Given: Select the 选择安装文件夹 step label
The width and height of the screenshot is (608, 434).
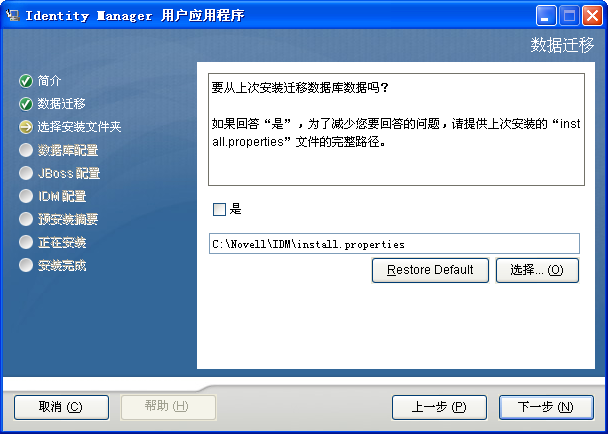Looking at the screenshot, I should tap(79, 127).
